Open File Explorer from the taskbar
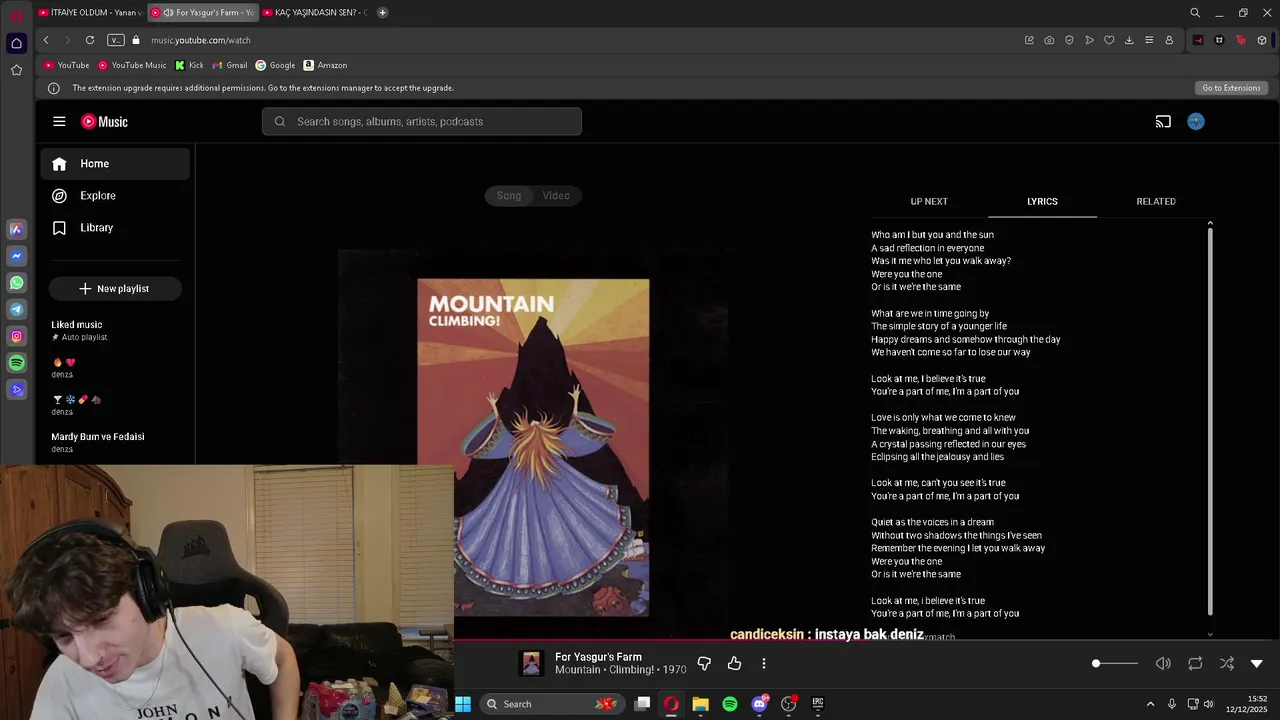Screen dimensions: 1280x720 point(701,704)
